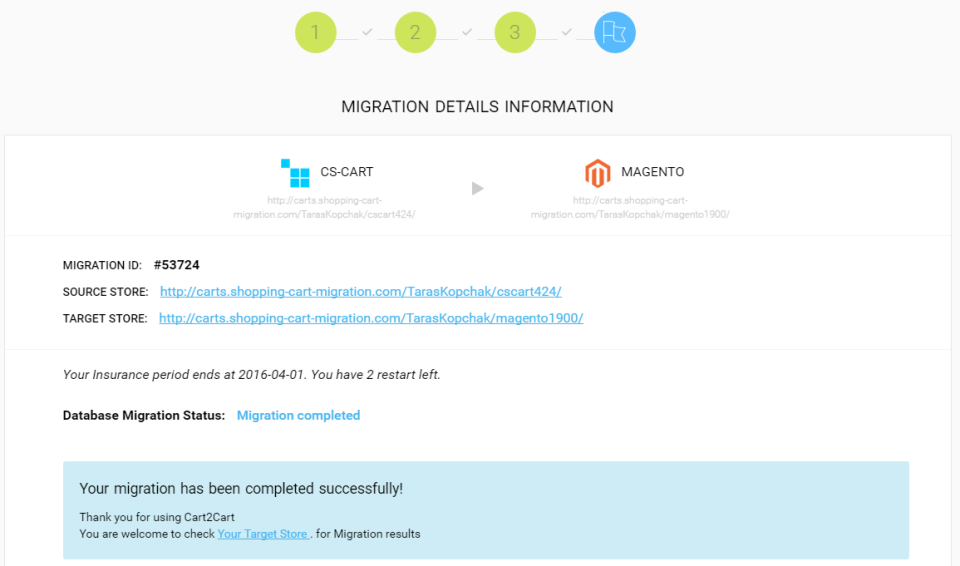
Task: Click the insurance period notice text
Action: coord(252,374)
